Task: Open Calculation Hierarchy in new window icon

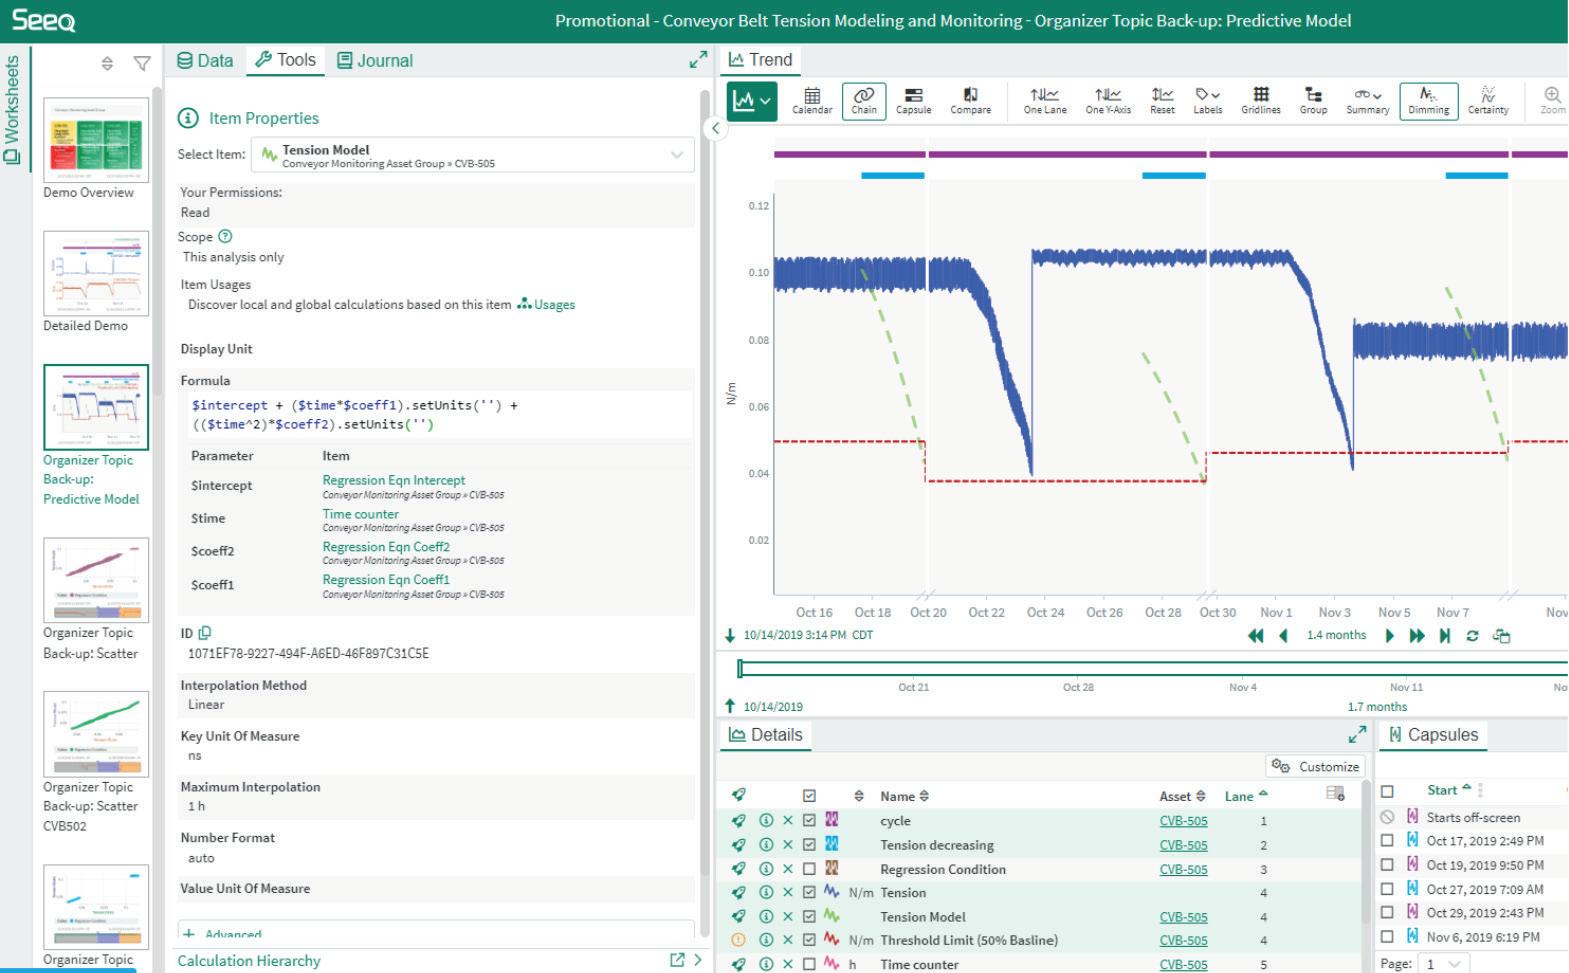Action: tap(677, 960)
